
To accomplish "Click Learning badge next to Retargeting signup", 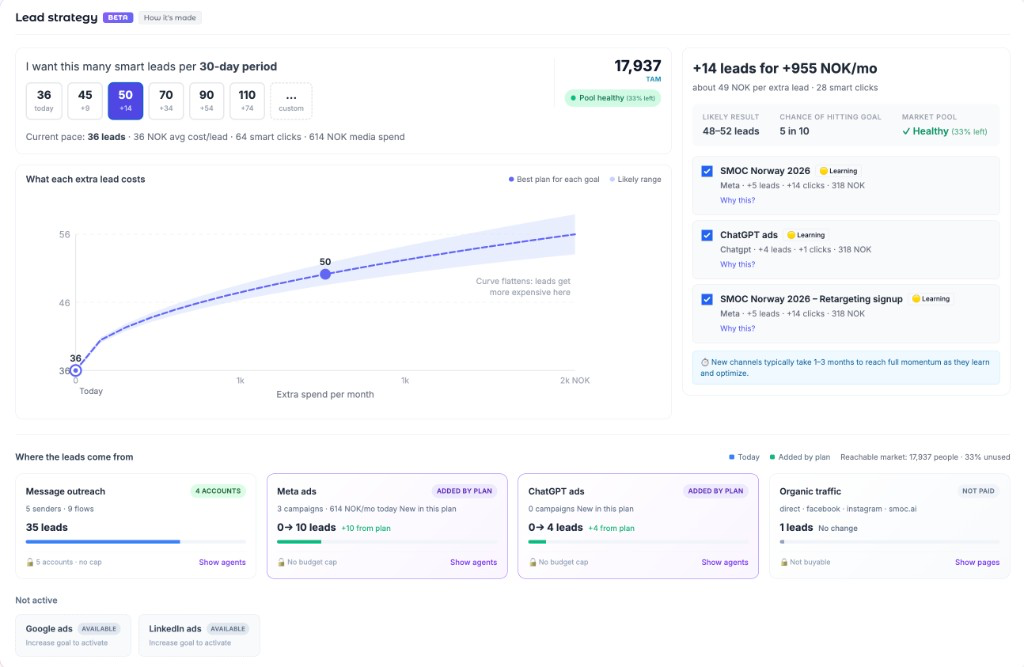I will [931, 299].
